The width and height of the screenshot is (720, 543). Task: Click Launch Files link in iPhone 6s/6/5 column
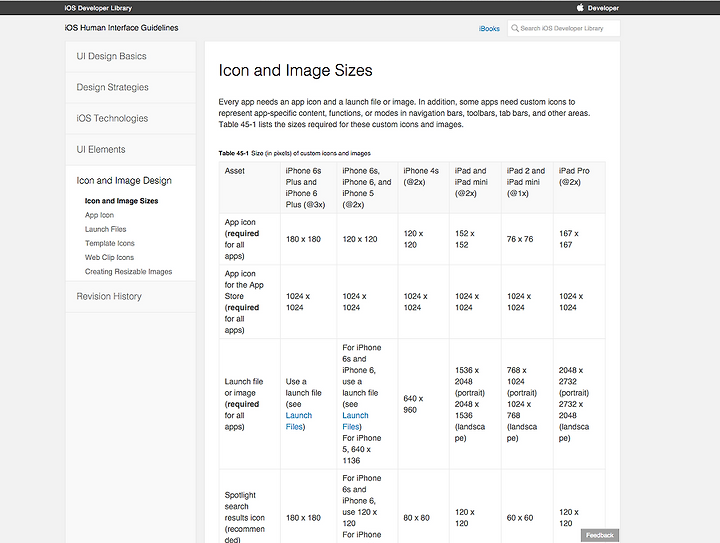coord(355,421)
